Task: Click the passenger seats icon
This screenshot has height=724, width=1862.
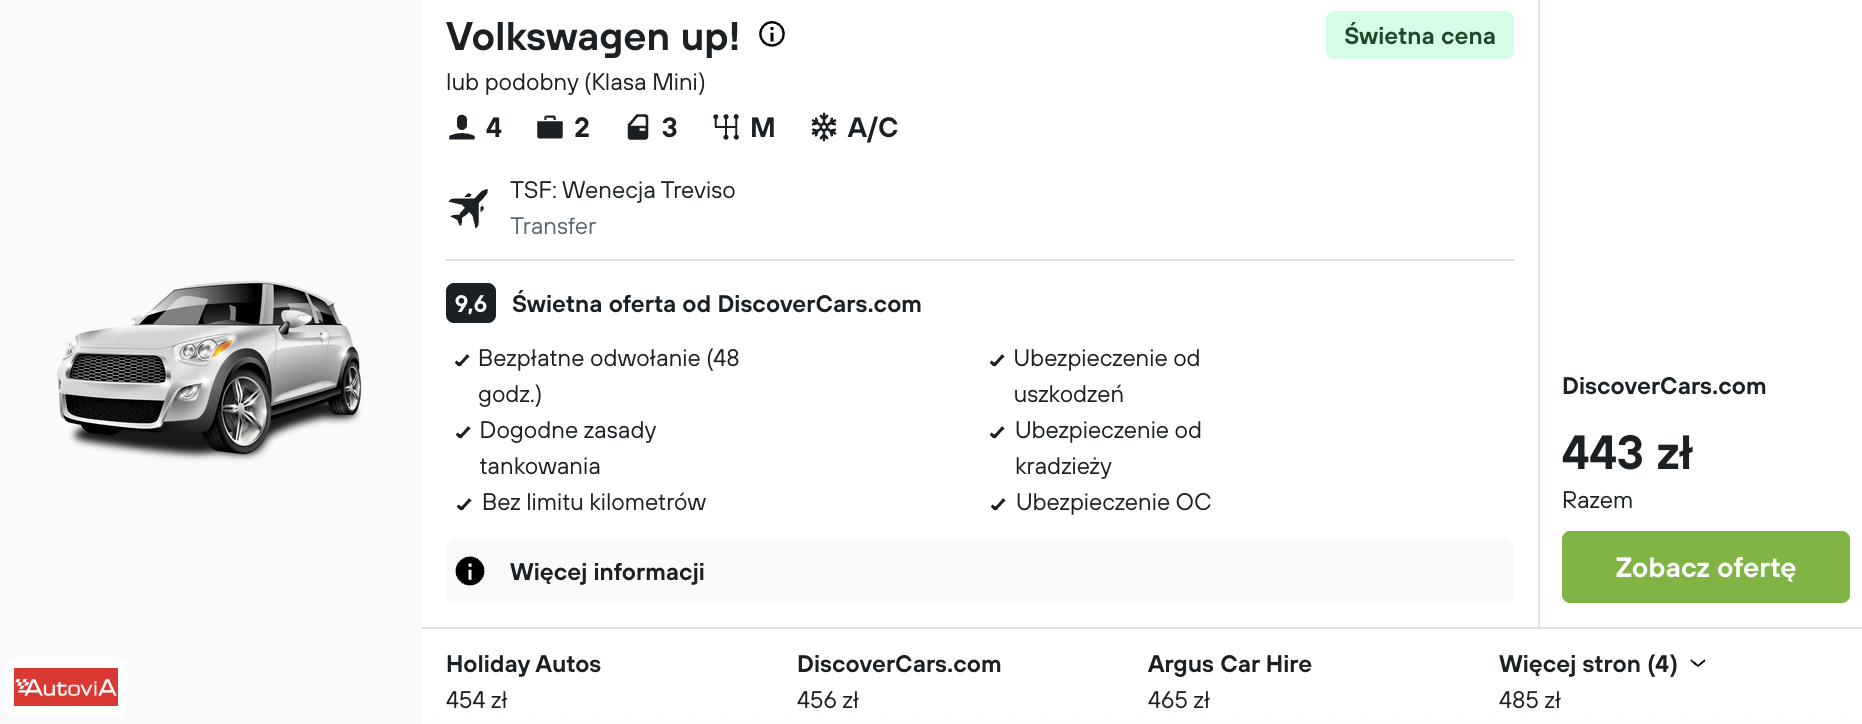Action: [462, 127]
